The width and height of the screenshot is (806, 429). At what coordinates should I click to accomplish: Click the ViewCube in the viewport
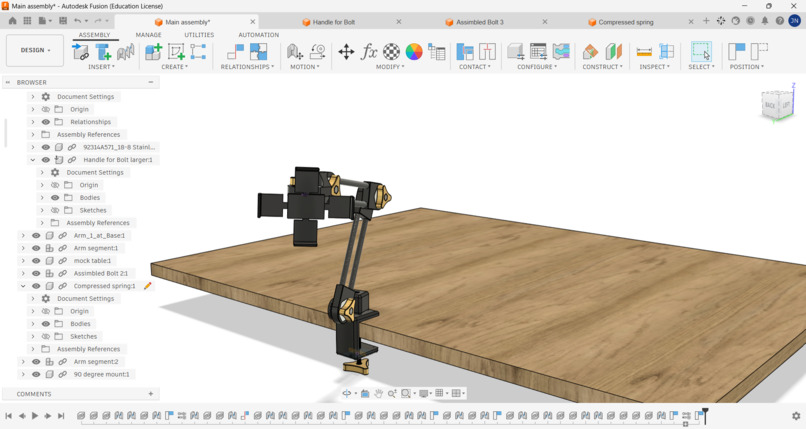click(777, 105)
